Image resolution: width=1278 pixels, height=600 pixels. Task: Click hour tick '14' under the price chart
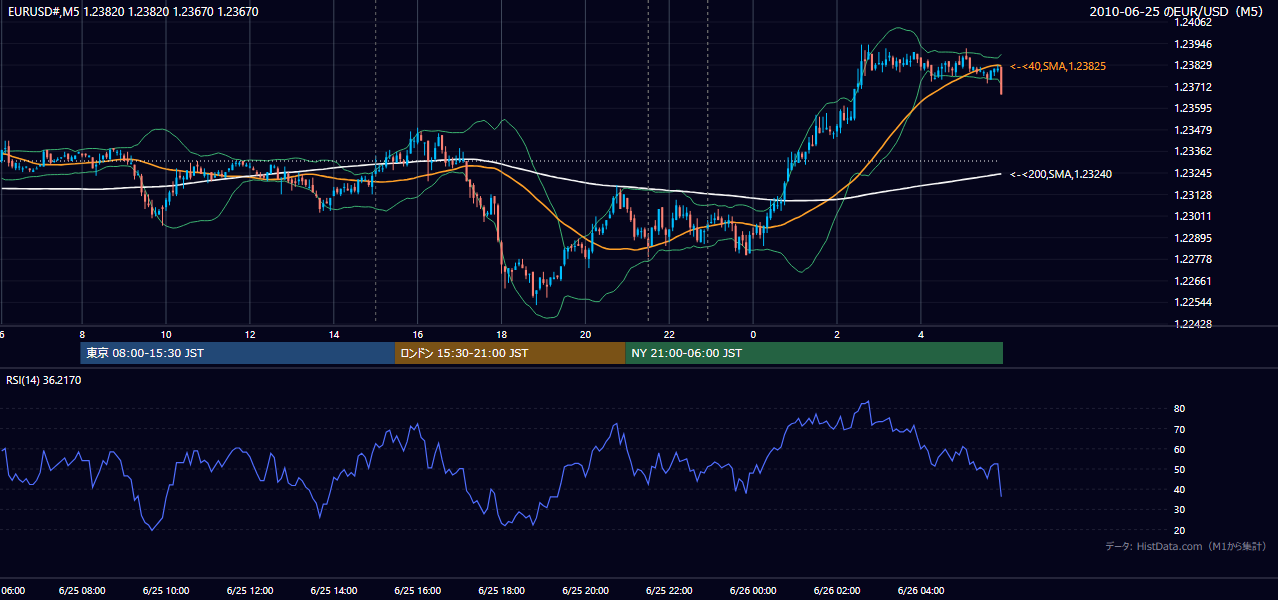coord(334,334)
